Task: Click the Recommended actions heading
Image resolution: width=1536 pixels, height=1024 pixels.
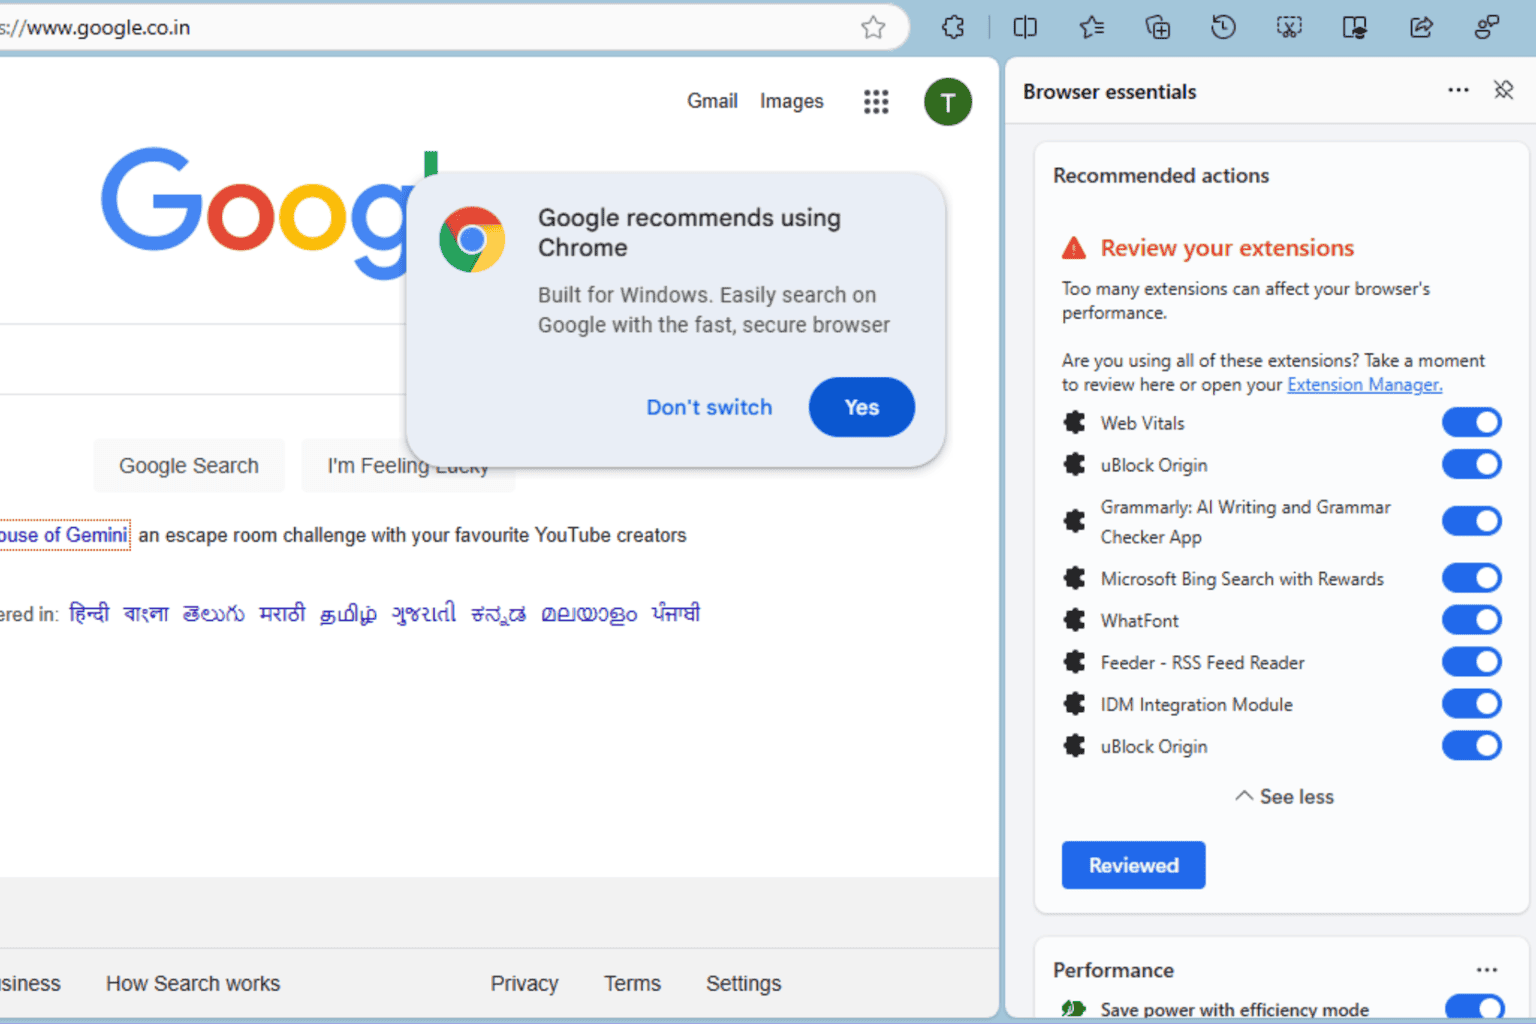Action: coord(1160,175)
